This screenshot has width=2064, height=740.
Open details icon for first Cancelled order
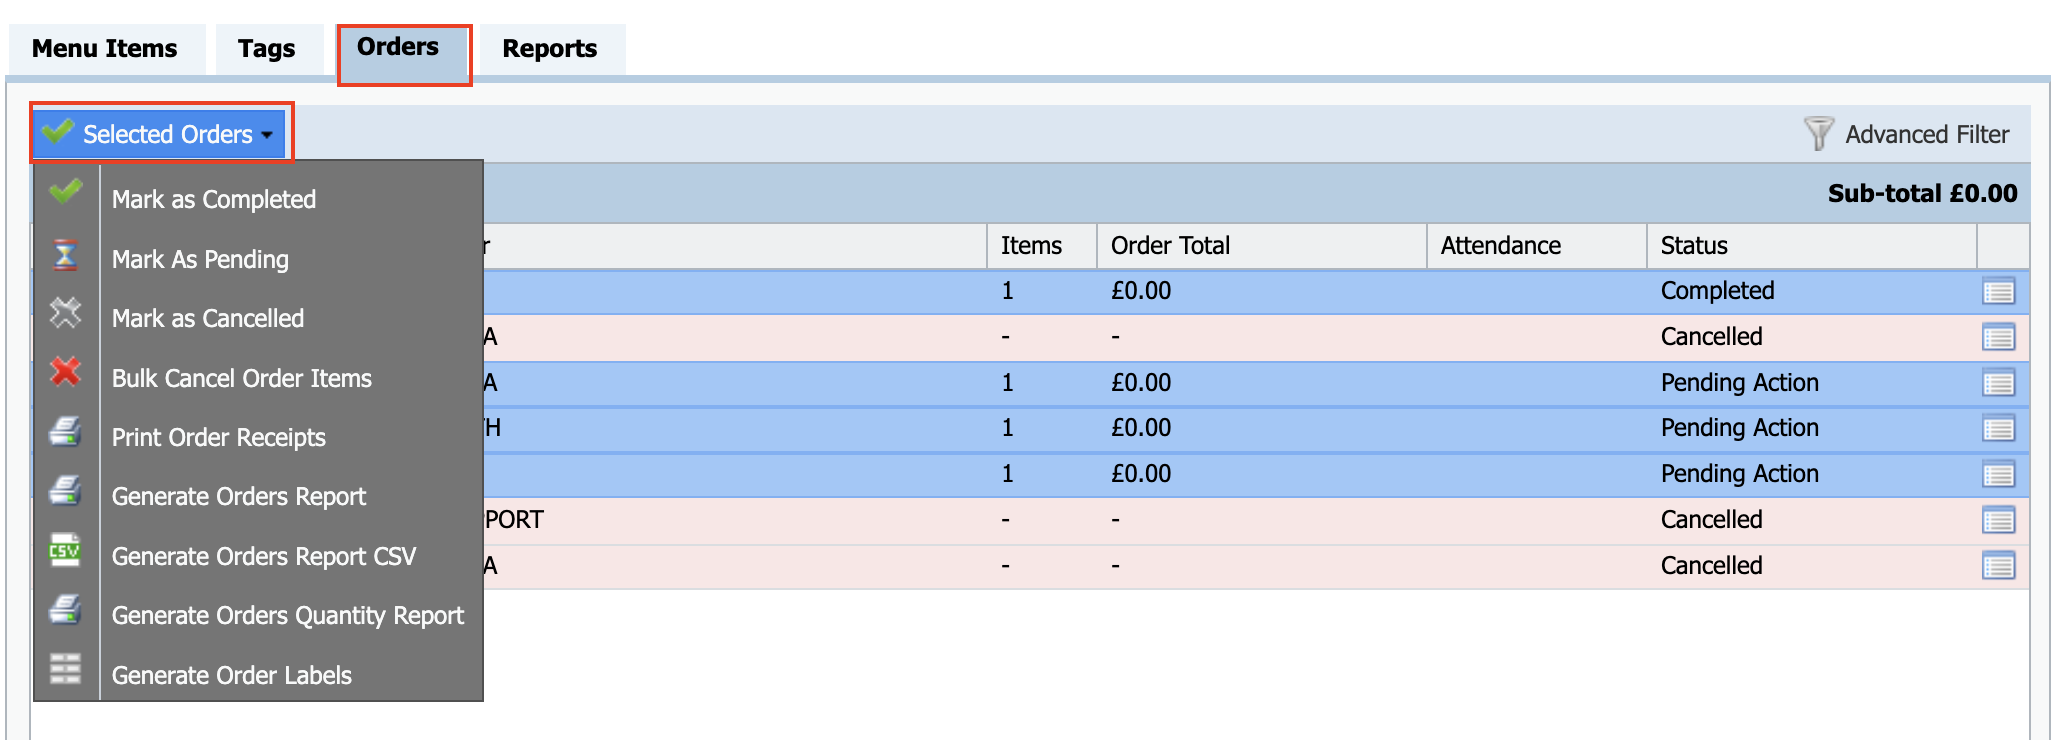pyautogui.click(x=1998, y=338)
